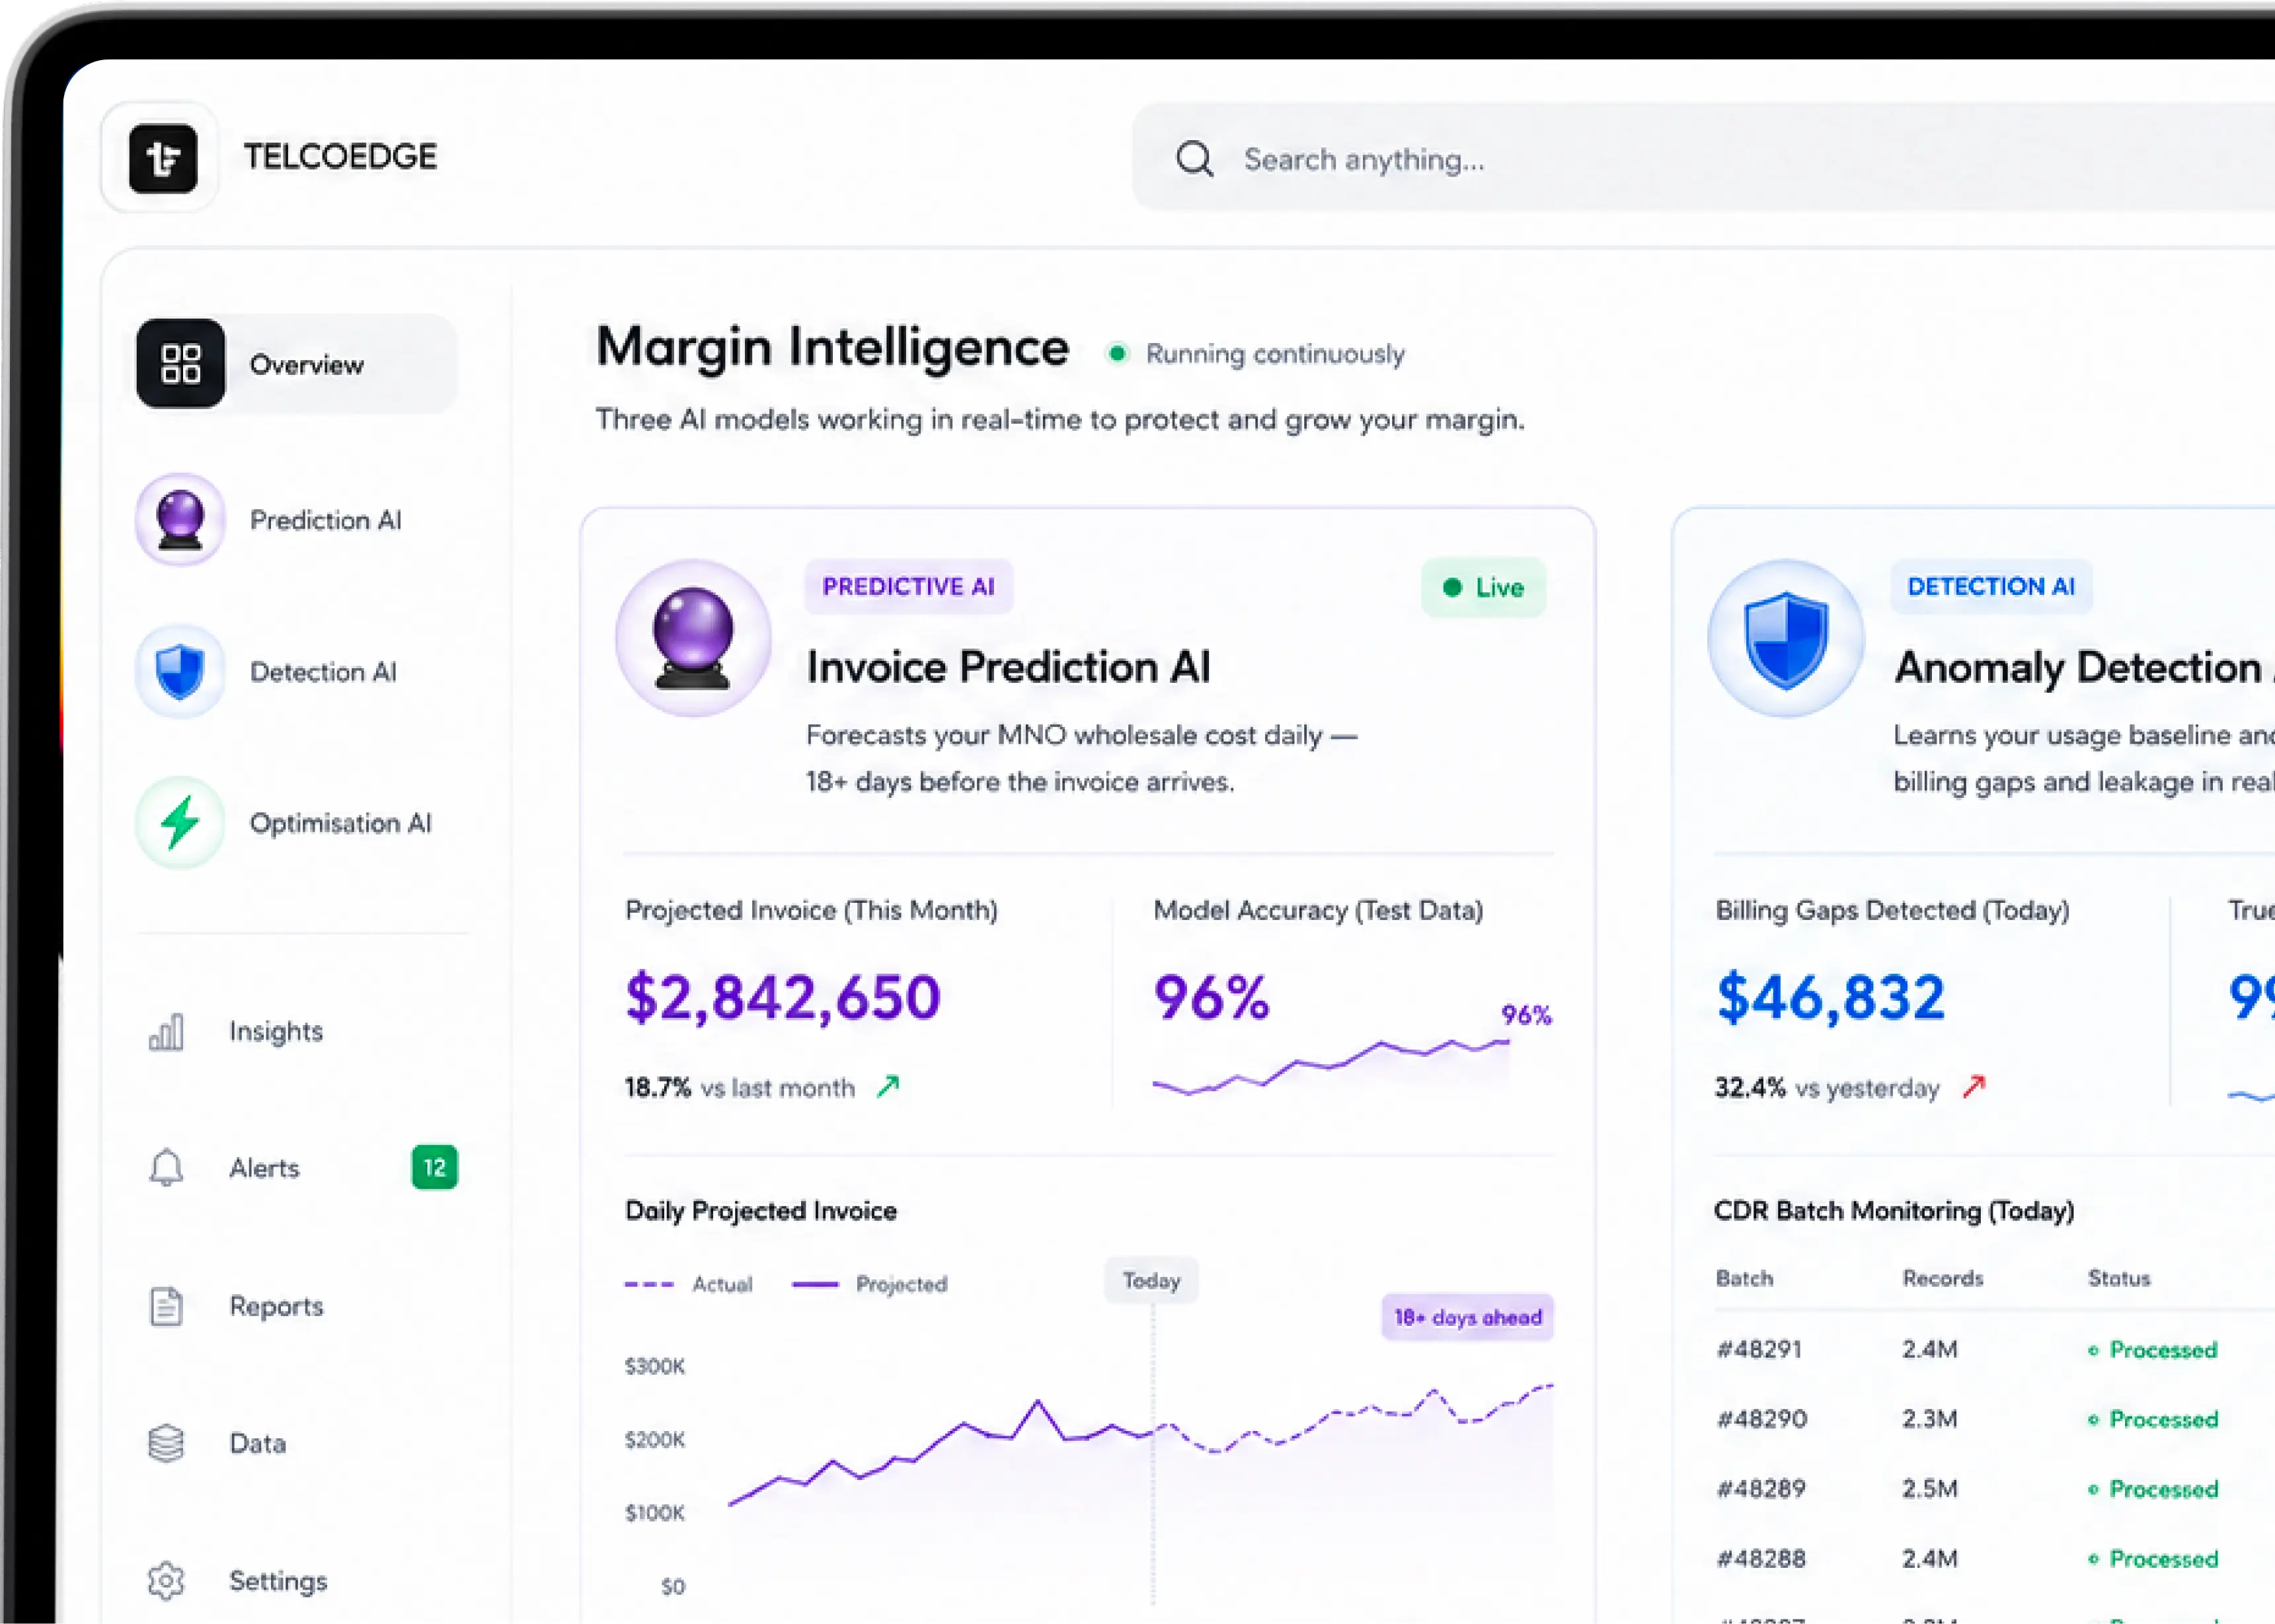This screenshot has height=1624, width=2275.
Task: Click the Today marker on the chart
Action: (x=1151, y=1280)
